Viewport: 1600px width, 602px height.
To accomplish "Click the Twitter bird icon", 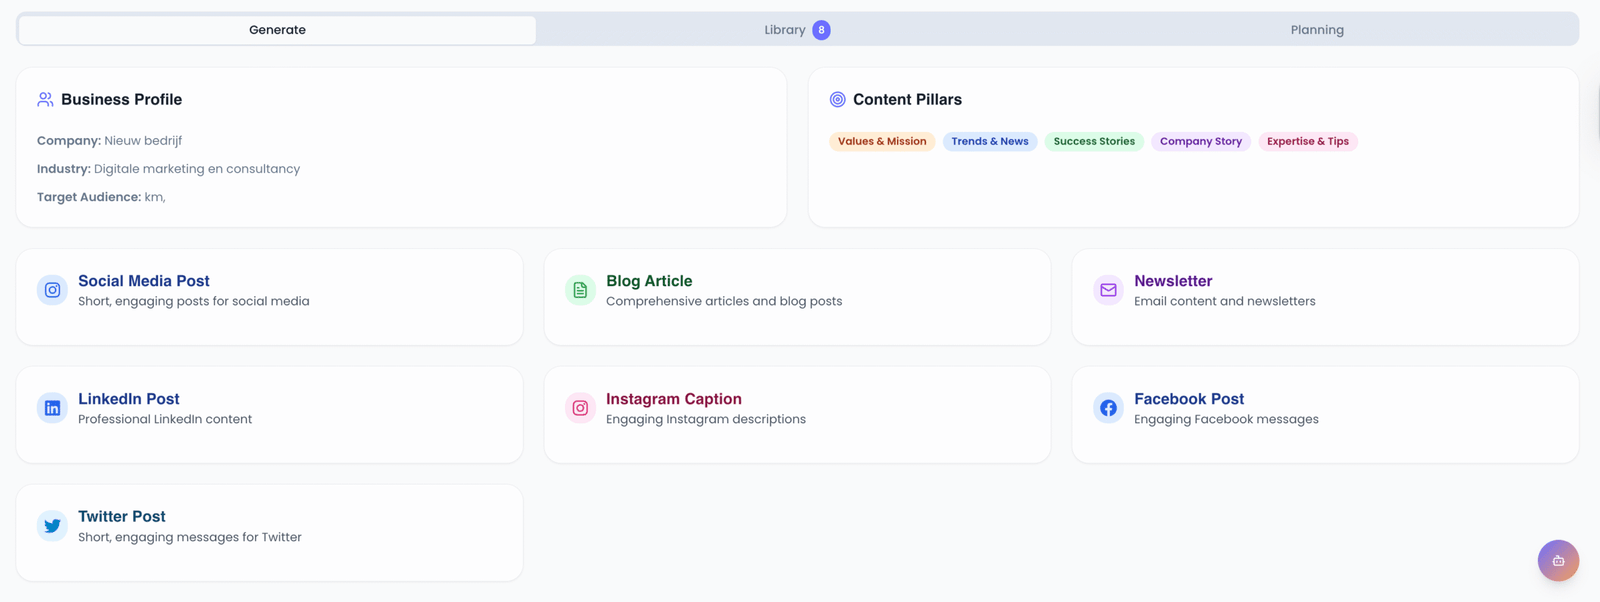I will click(52, 526).
